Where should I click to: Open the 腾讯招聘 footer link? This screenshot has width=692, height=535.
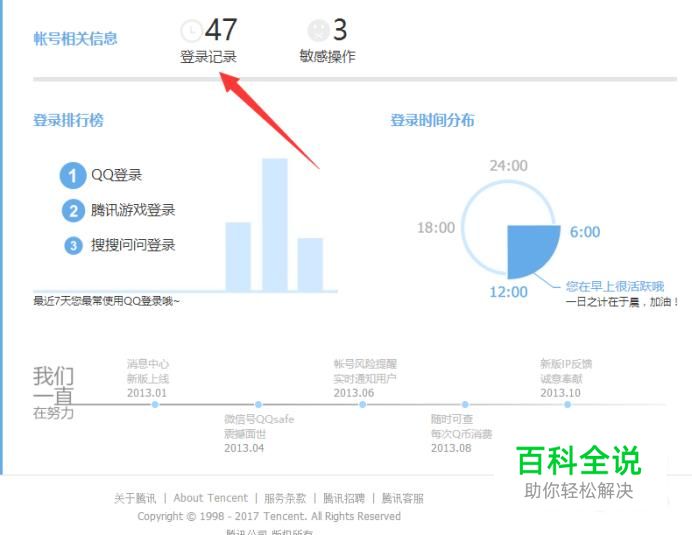344,498
